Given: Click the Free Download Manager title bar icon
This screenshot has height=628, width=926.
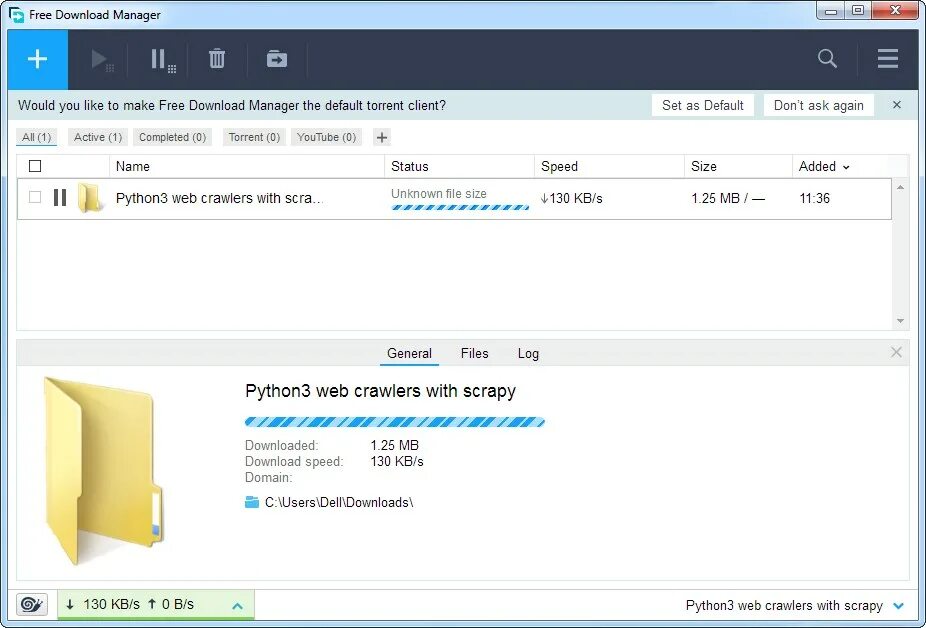Looking at the screenshot, I should [x=17, y=14].
